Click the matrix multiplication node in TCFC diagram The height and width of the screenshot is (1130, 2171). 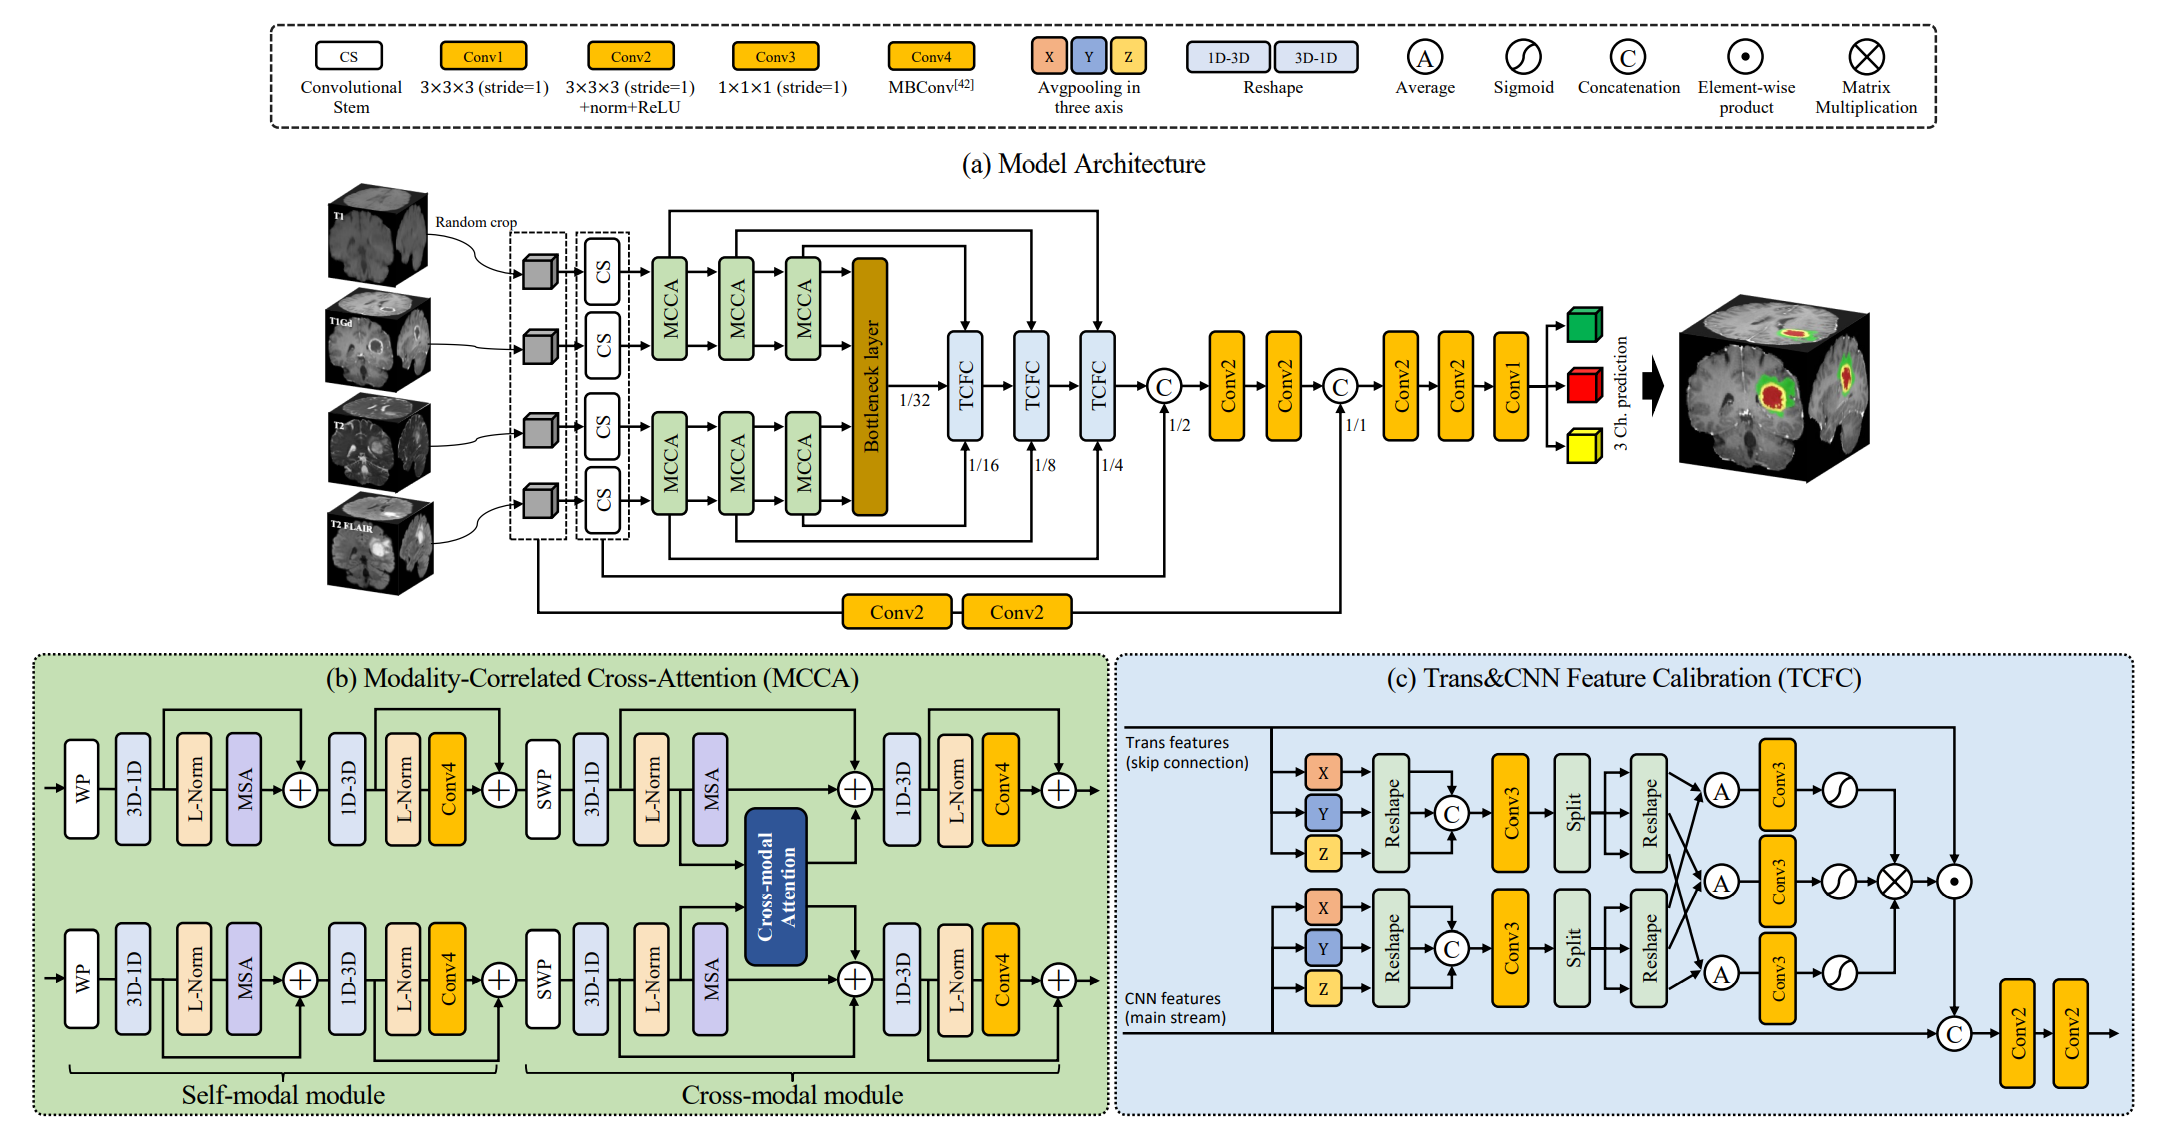(x=1894, y=882)
